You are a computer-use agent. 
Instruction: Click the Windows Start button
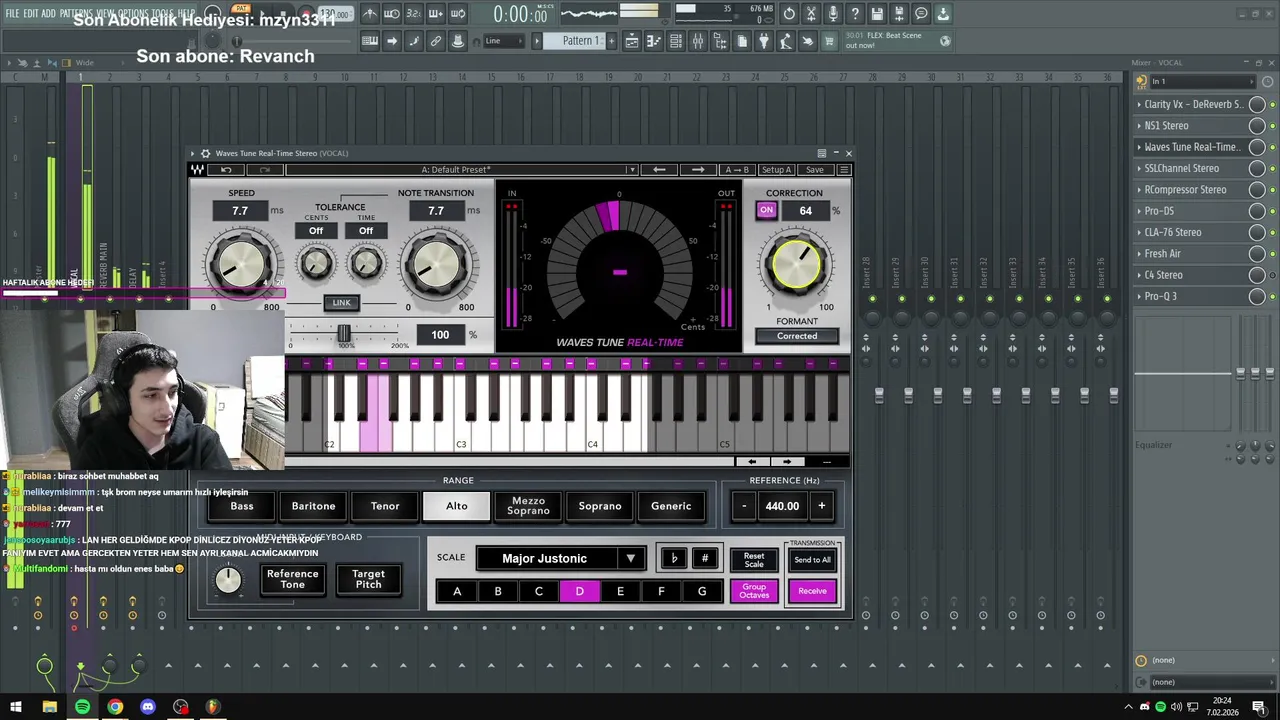tap(15, 707)
